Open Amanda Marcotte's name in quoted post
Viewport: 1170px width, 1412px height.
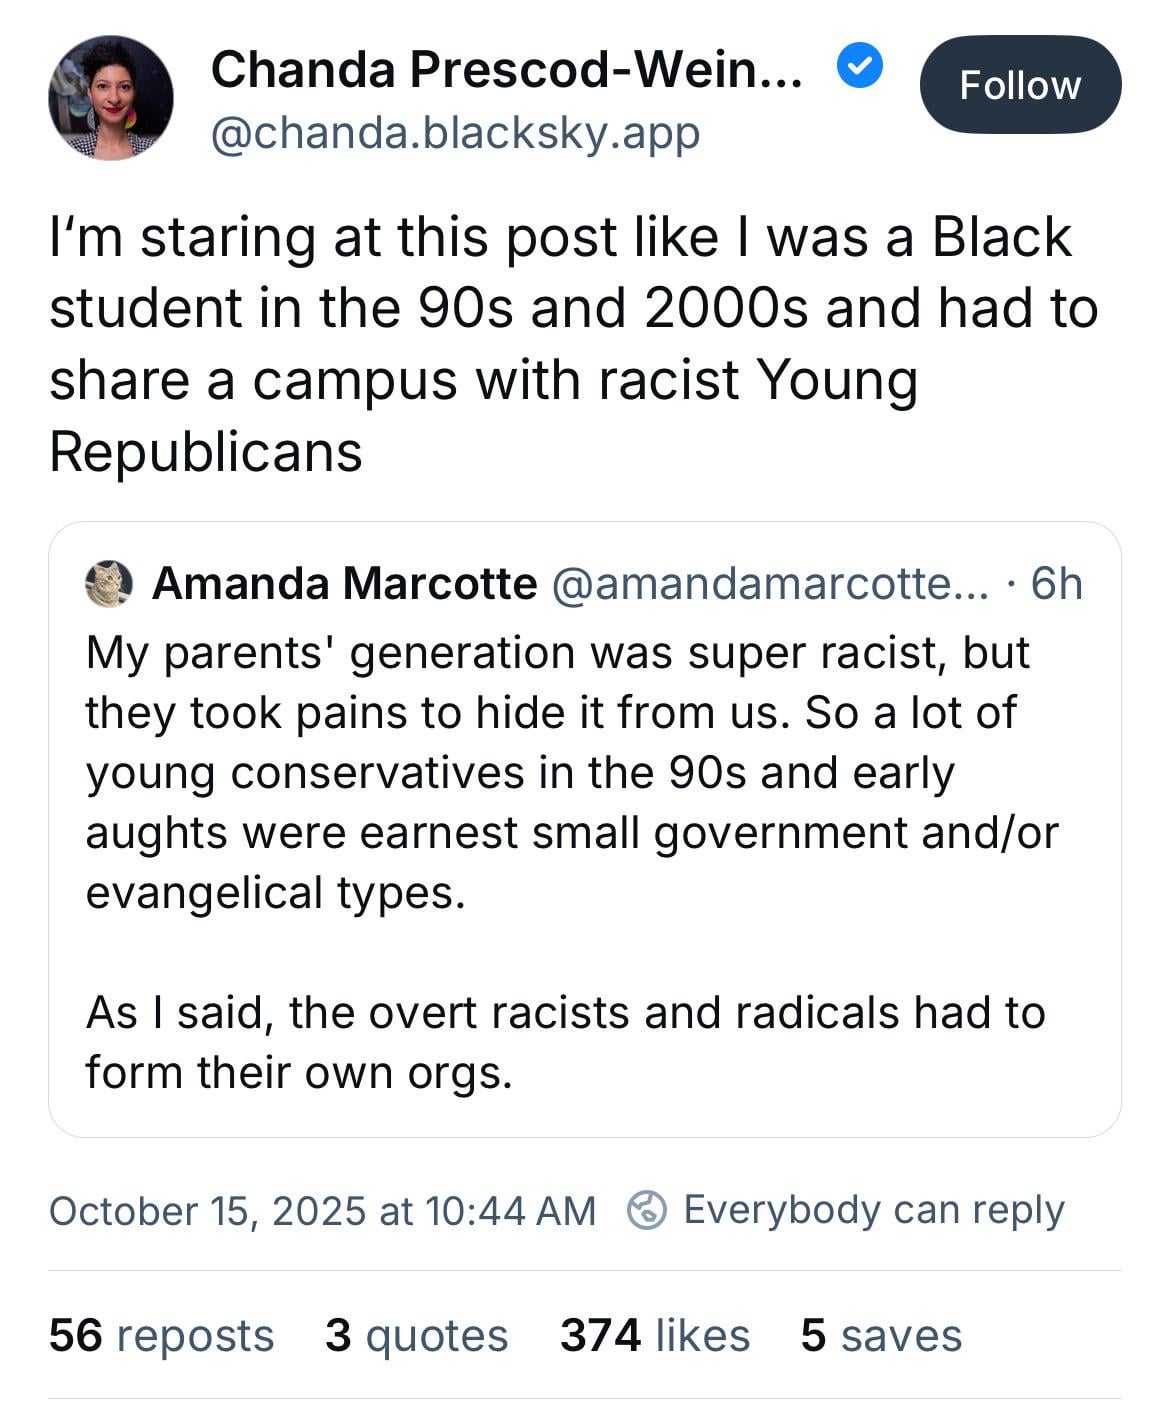344,584
